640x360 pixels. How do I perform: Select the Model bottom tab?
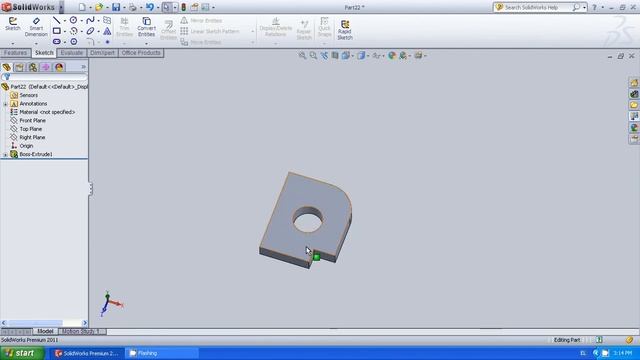coord(45,331)
